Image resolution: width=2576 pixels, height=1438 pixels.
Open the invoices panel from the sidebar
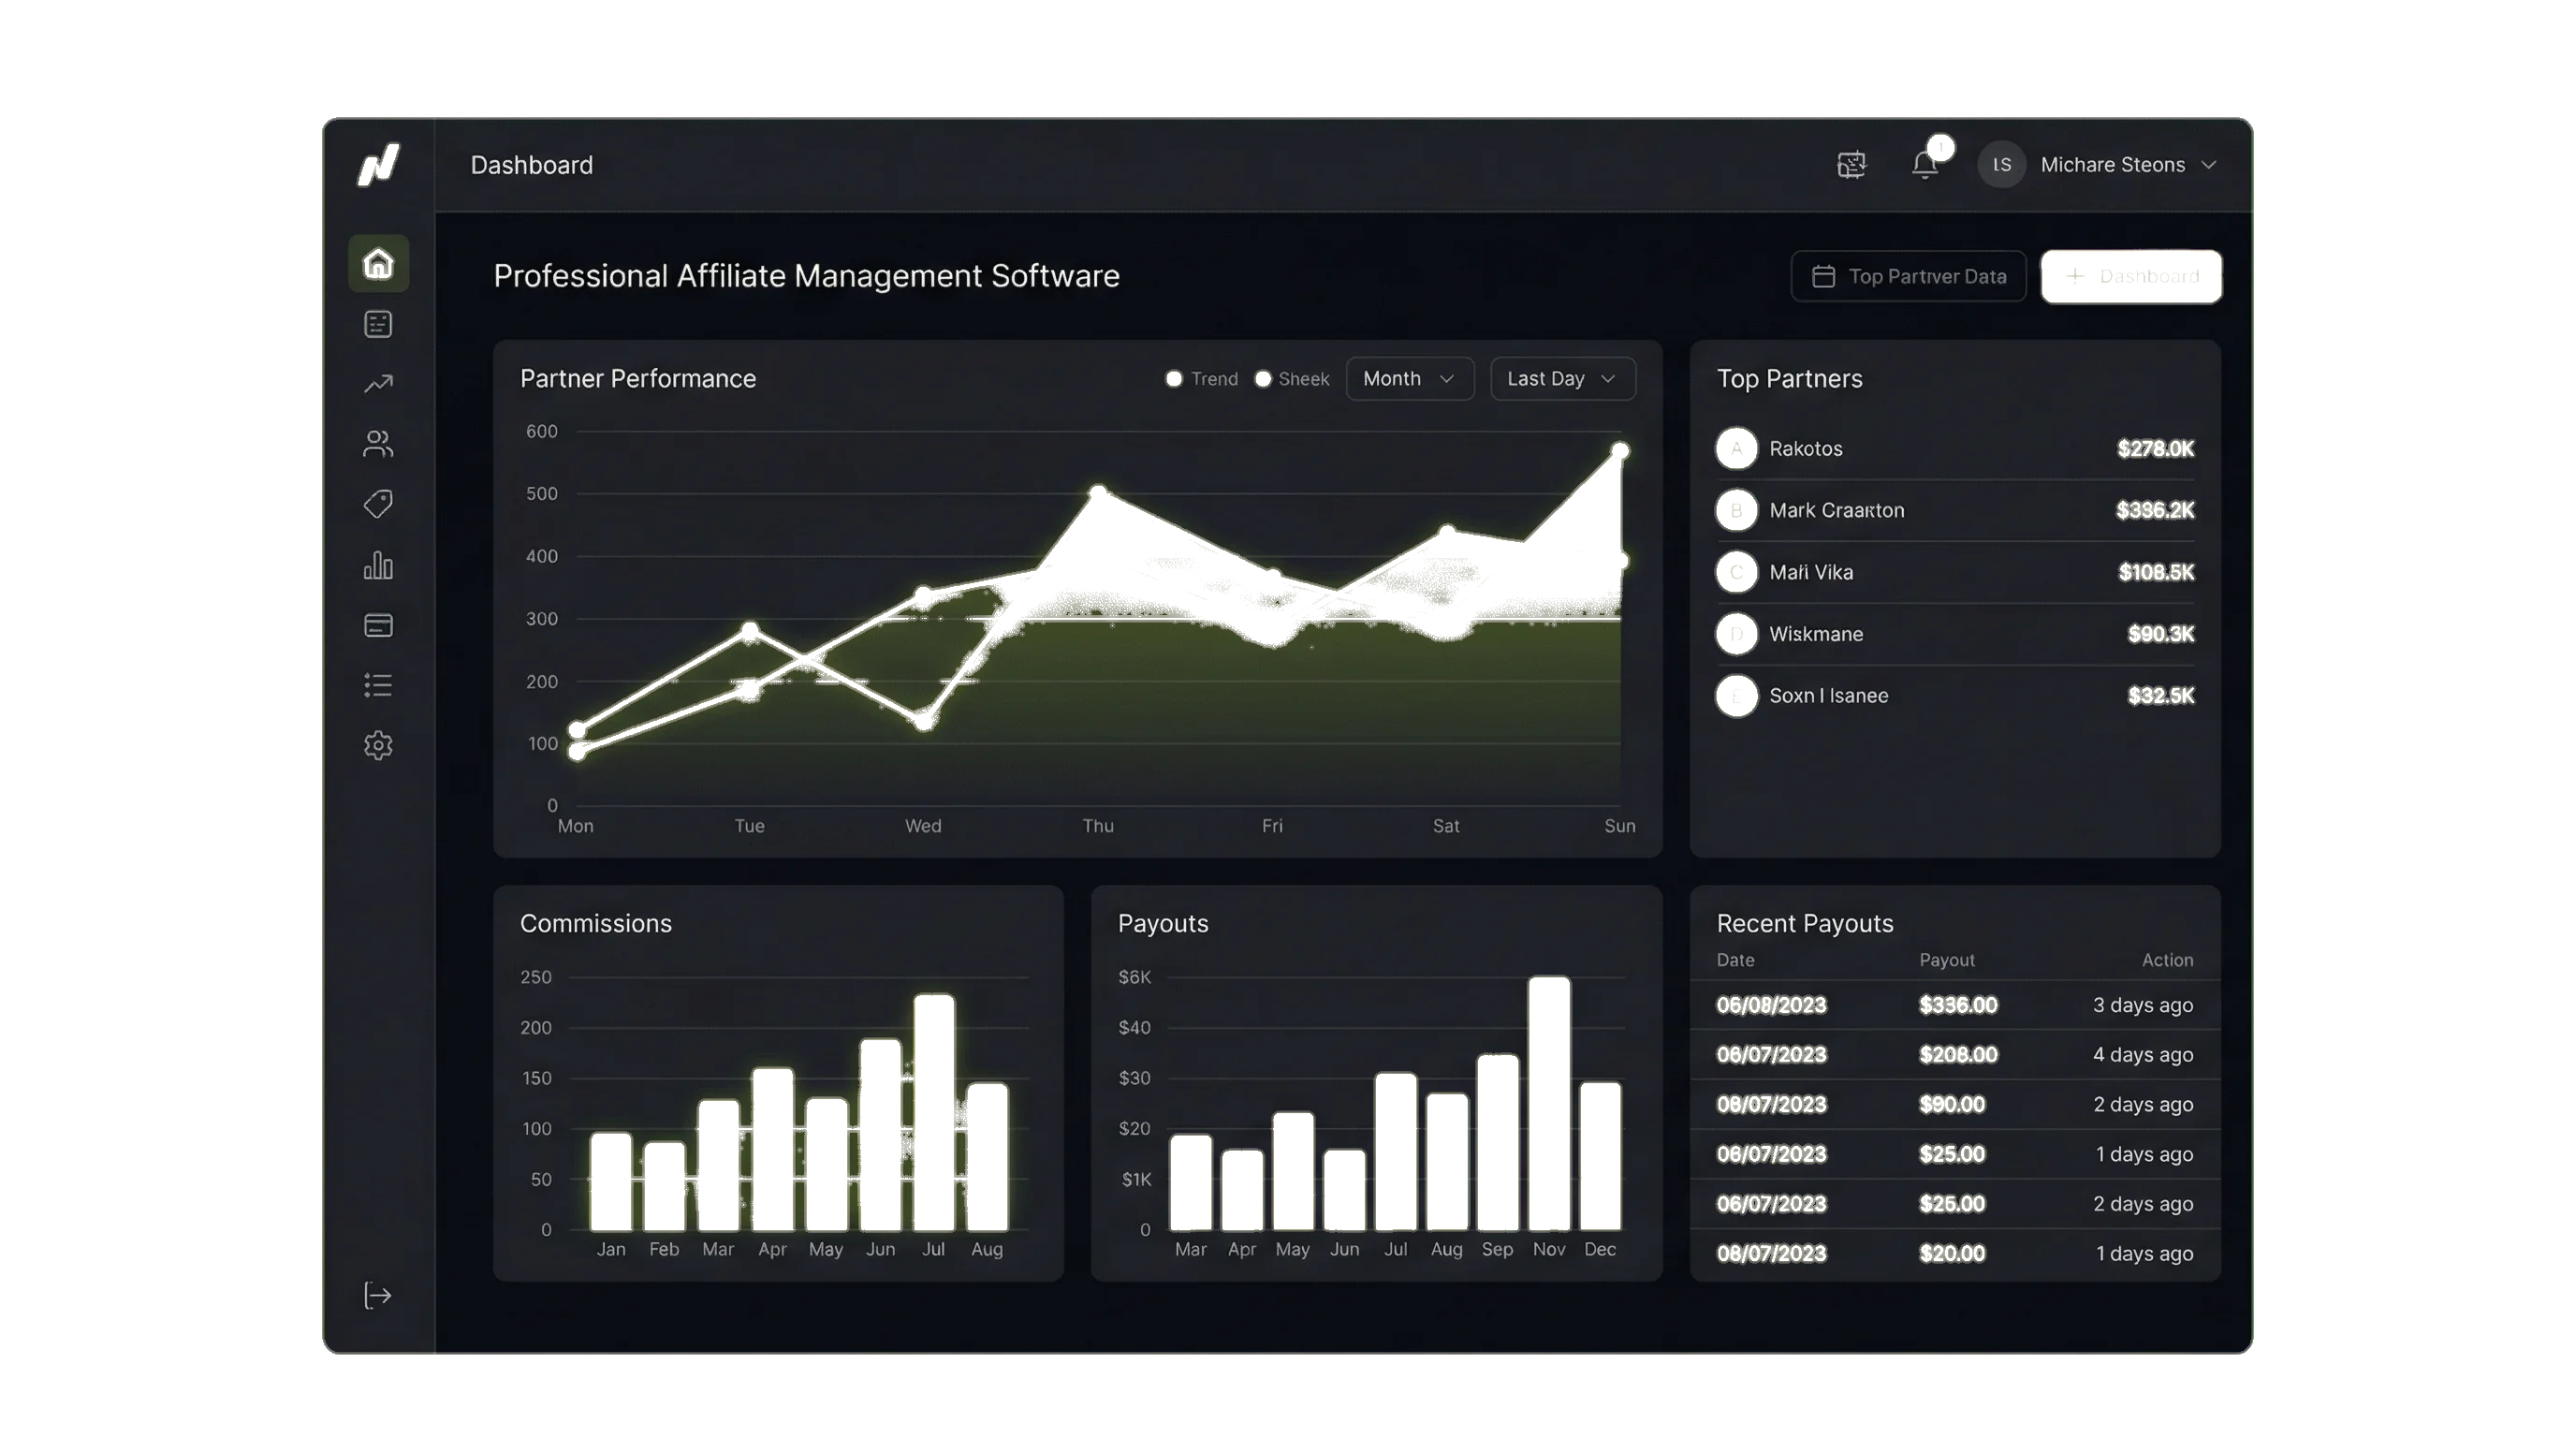pos(378,323)
